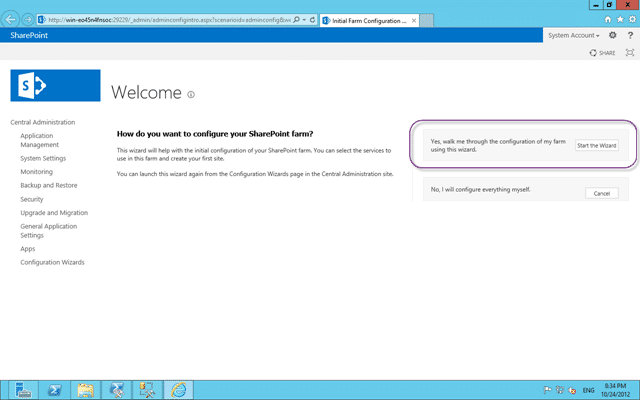
Task: Click the search magnifier in address bar
Action: tap(296, 20)
